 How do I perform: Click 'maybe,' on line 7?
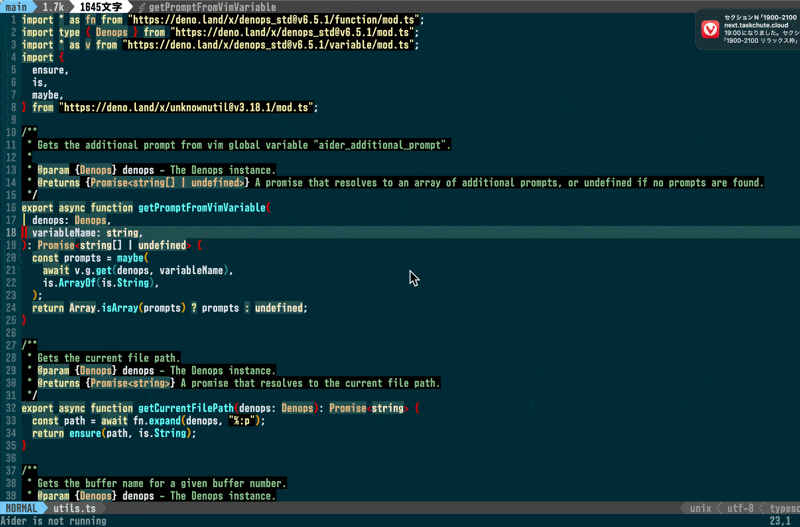pyautogui.click(x=48, y=95)
